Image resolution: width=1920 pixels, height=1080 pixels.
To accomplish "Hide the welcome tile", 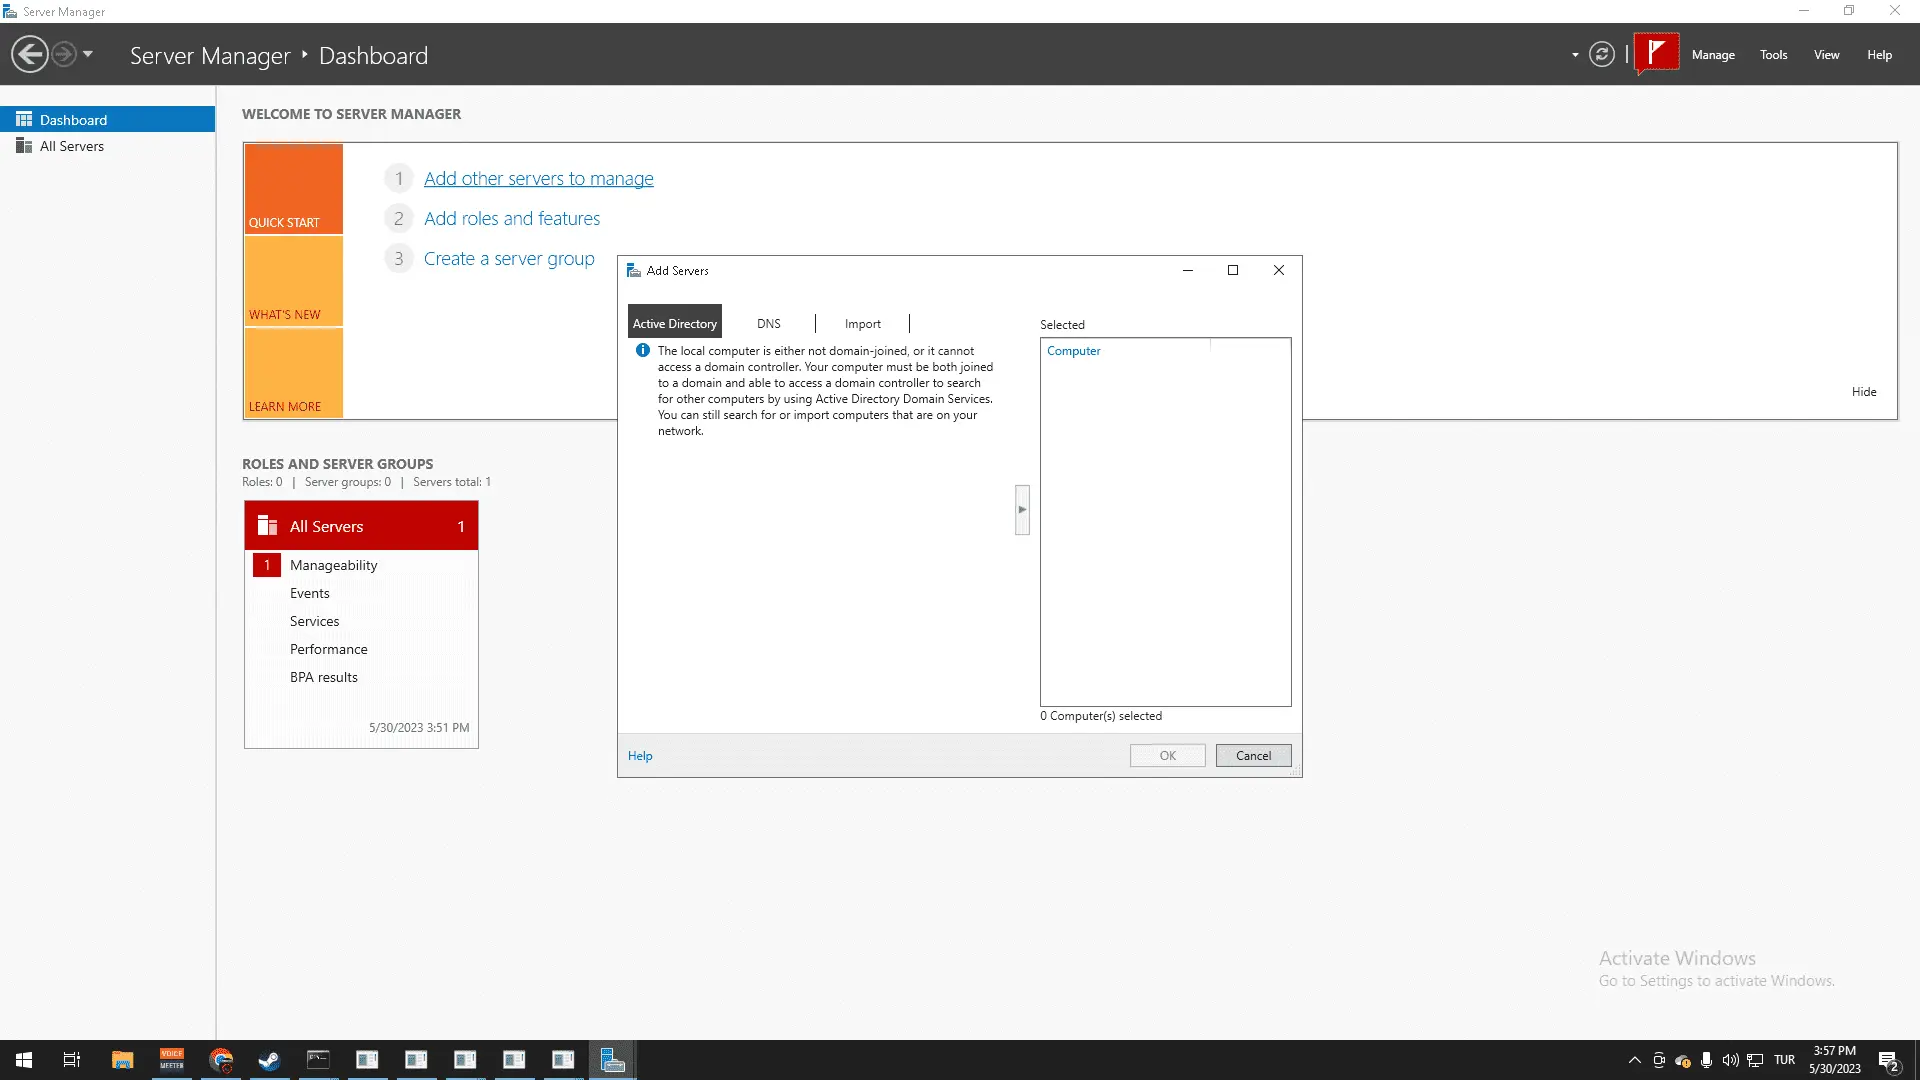I will (x=1864, y=392).
